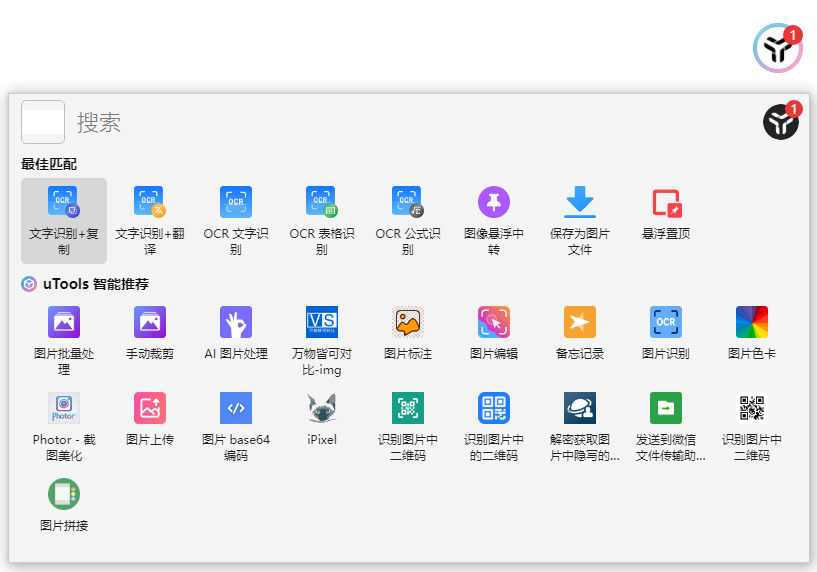817x572 pixels.
Task: Launch 文字识别+翻译 tool
Action: 150,203
